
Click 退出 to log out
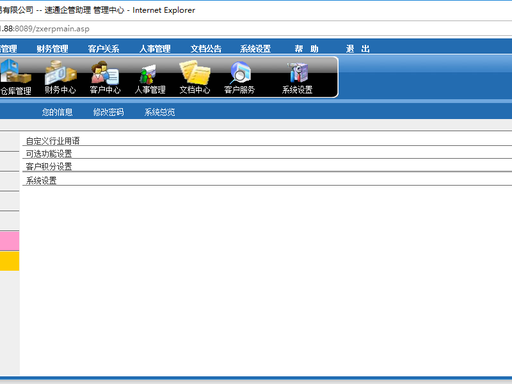(358, 49)
